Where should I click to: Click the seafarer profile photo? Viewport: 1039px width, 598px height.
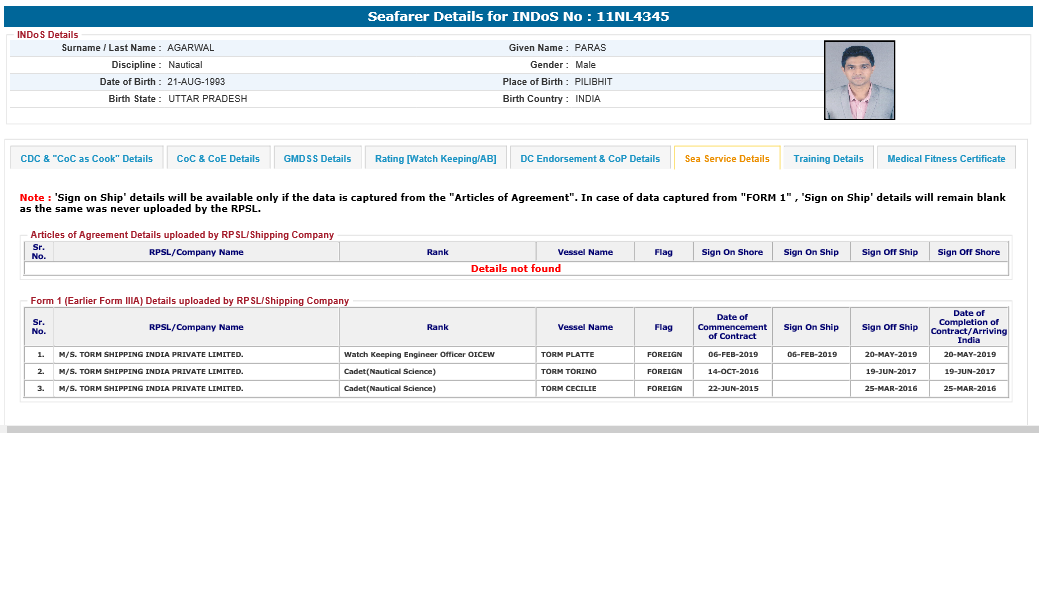(859, 80)
